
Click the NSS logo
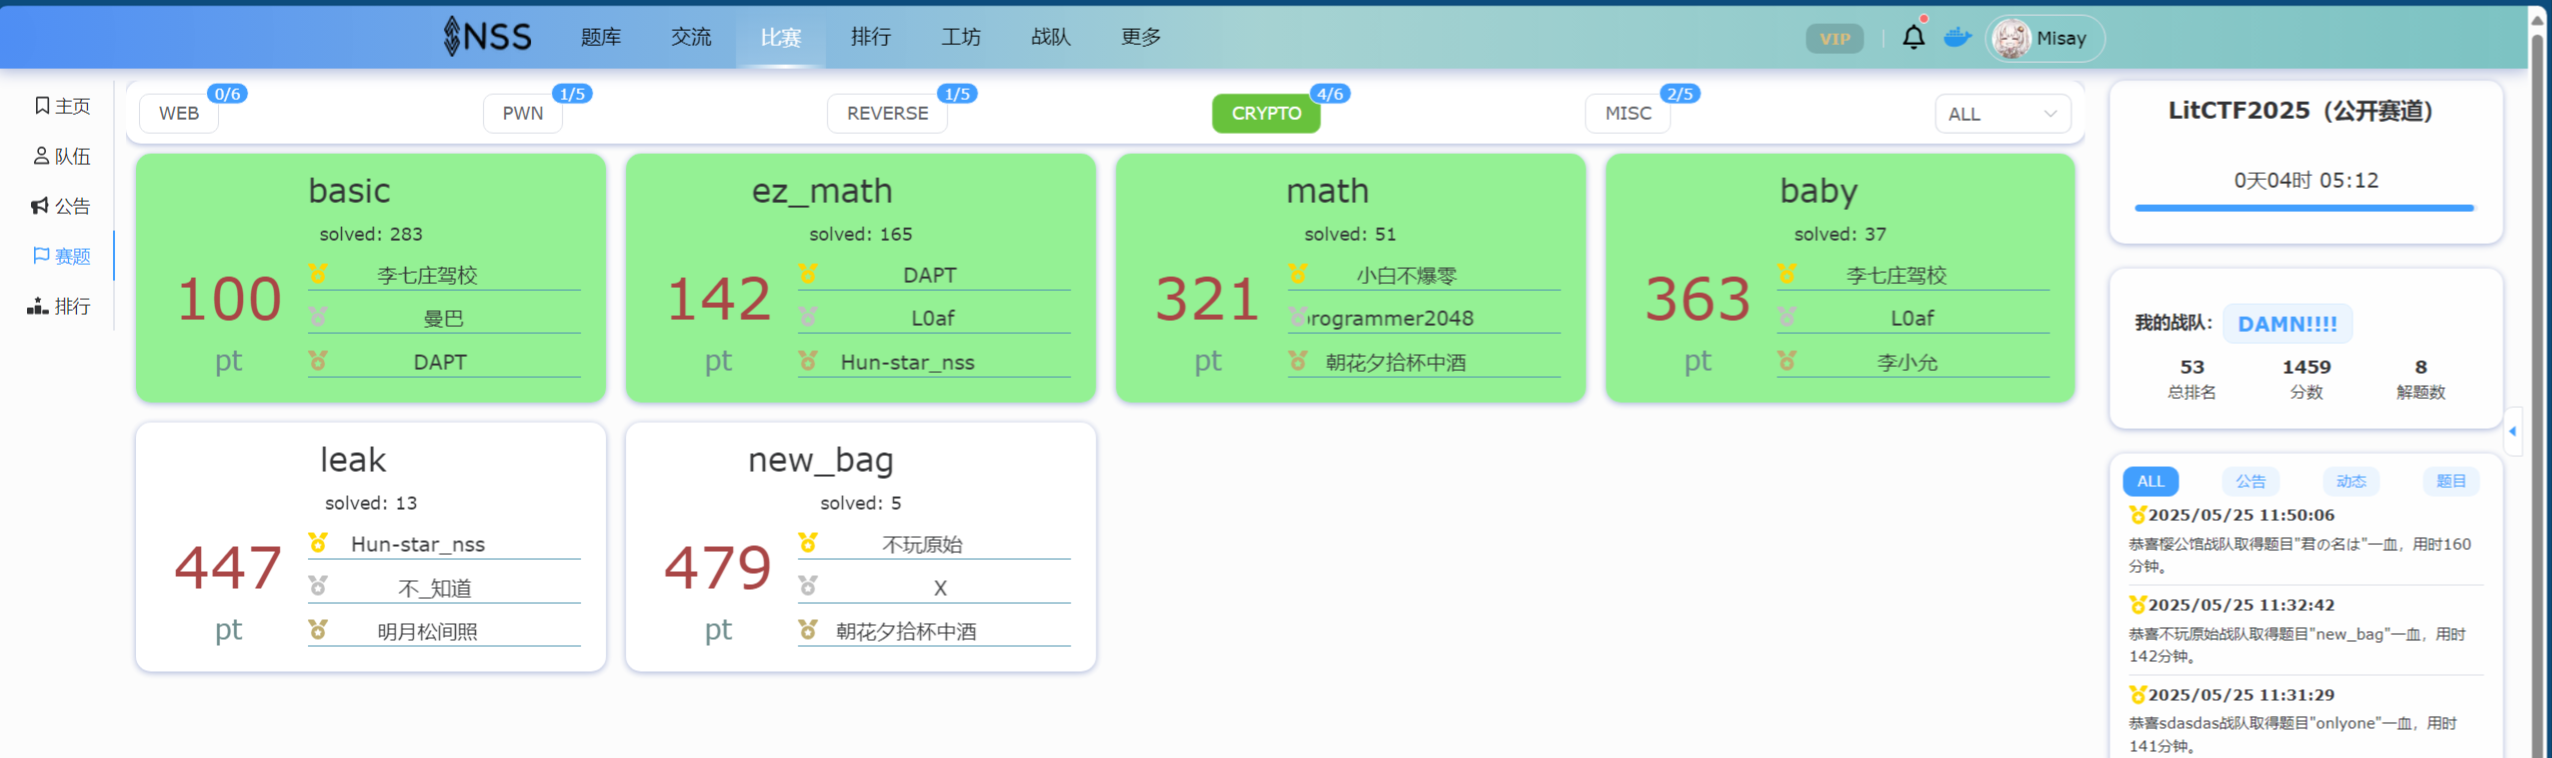(488, 37)
